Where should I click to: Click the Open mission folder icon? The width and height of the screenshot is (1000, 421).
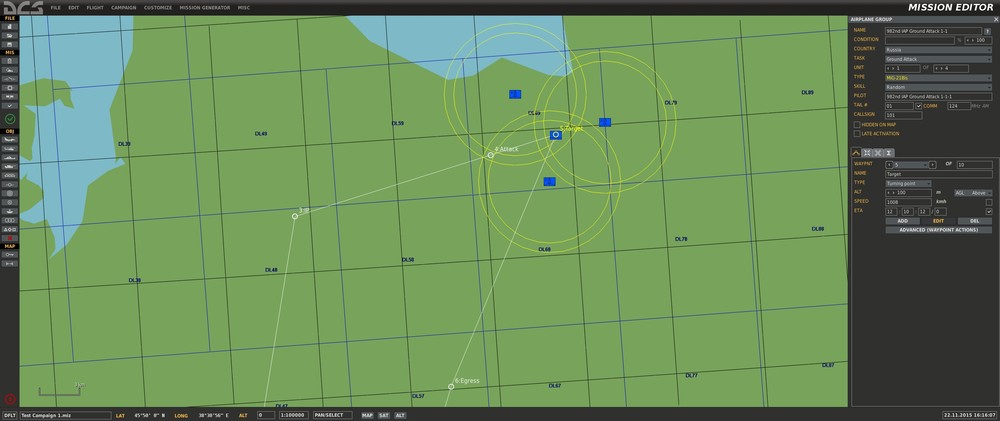coord(10,36)
